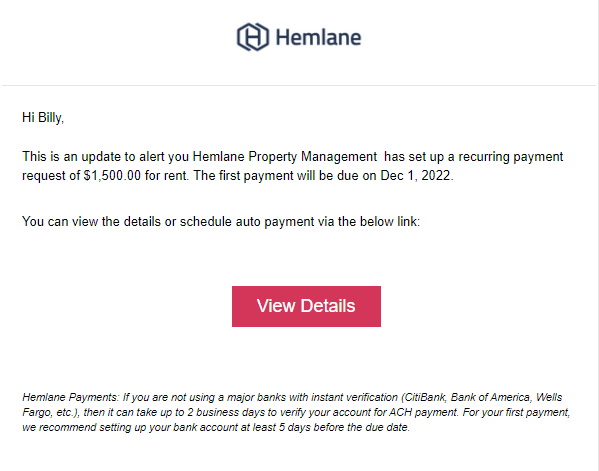
Task: Click the Hemlane wordmark in header
Action: point(318,37)
